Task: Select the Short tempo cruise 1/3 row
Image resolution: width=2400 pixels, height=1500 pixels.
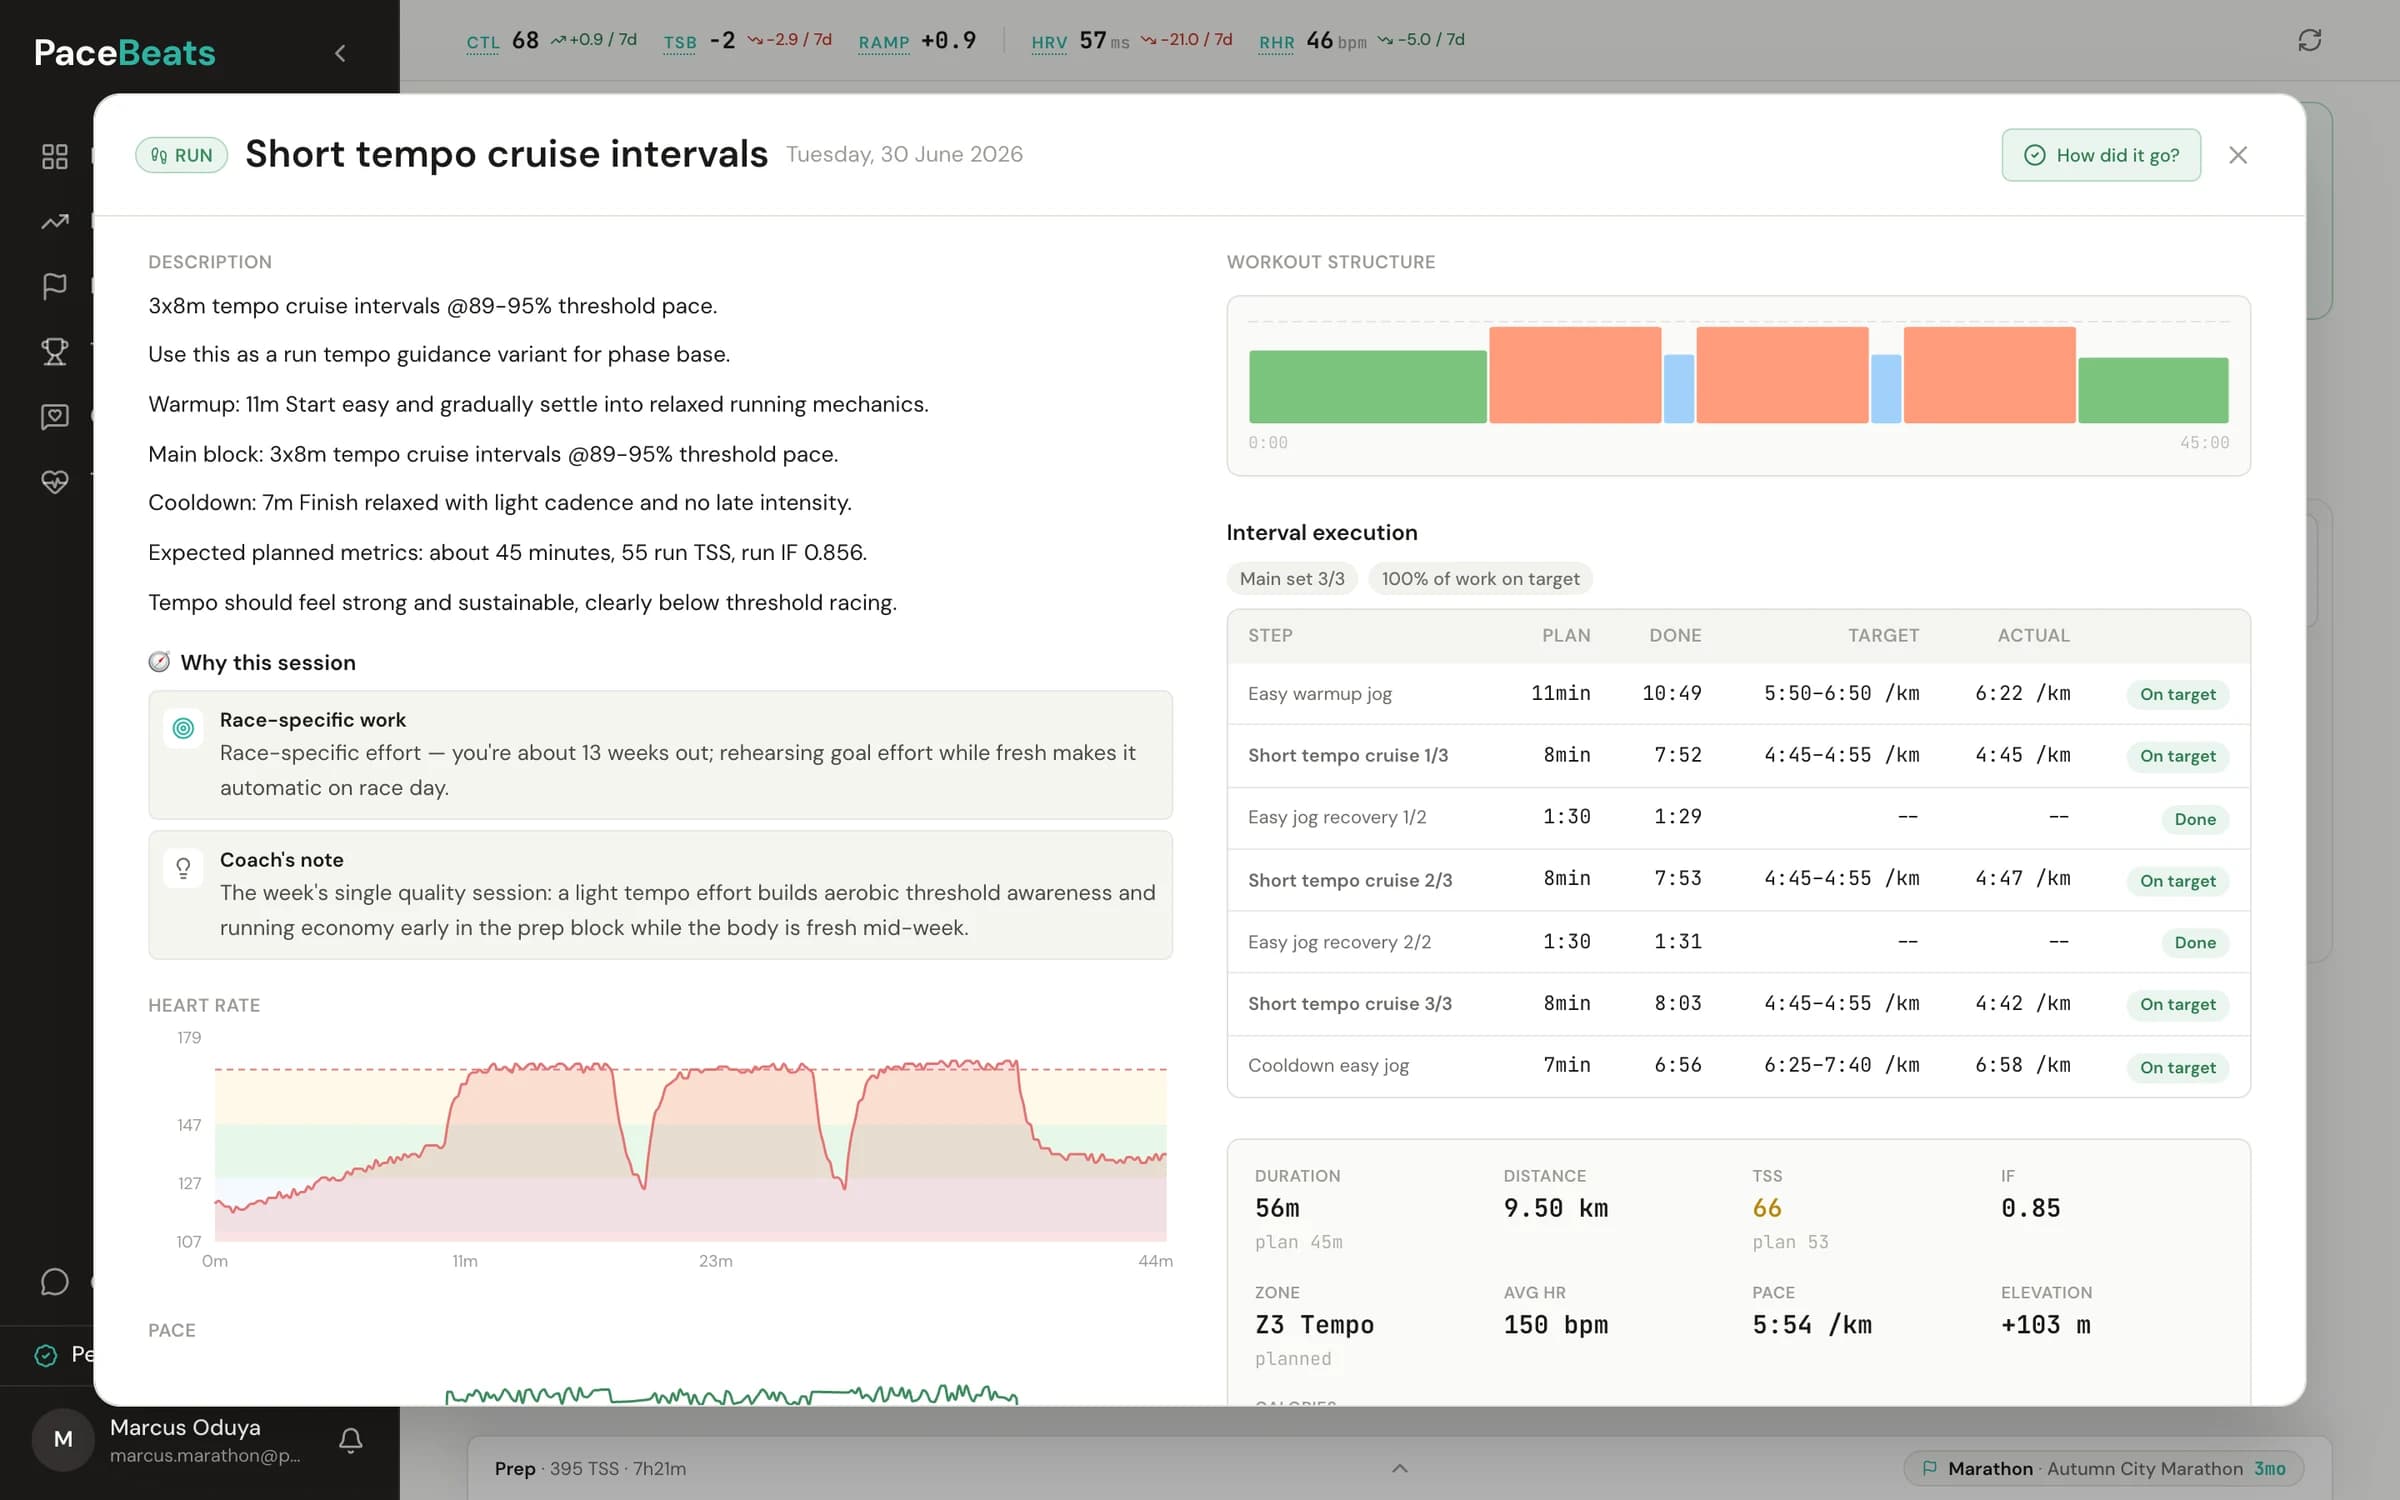Action: (1738, 756)
